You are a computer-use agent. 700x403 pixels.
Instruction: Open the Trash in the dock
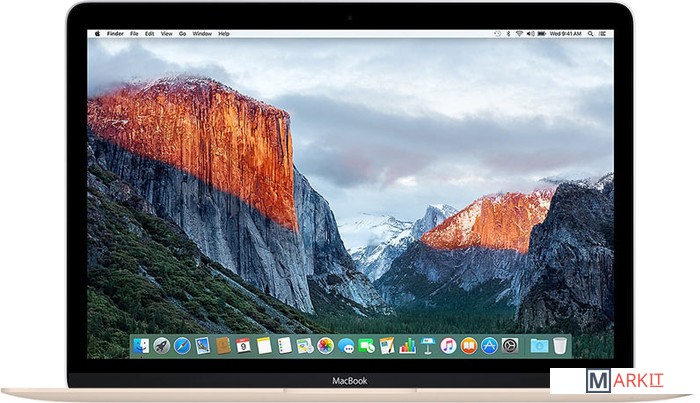click(560, 345)
